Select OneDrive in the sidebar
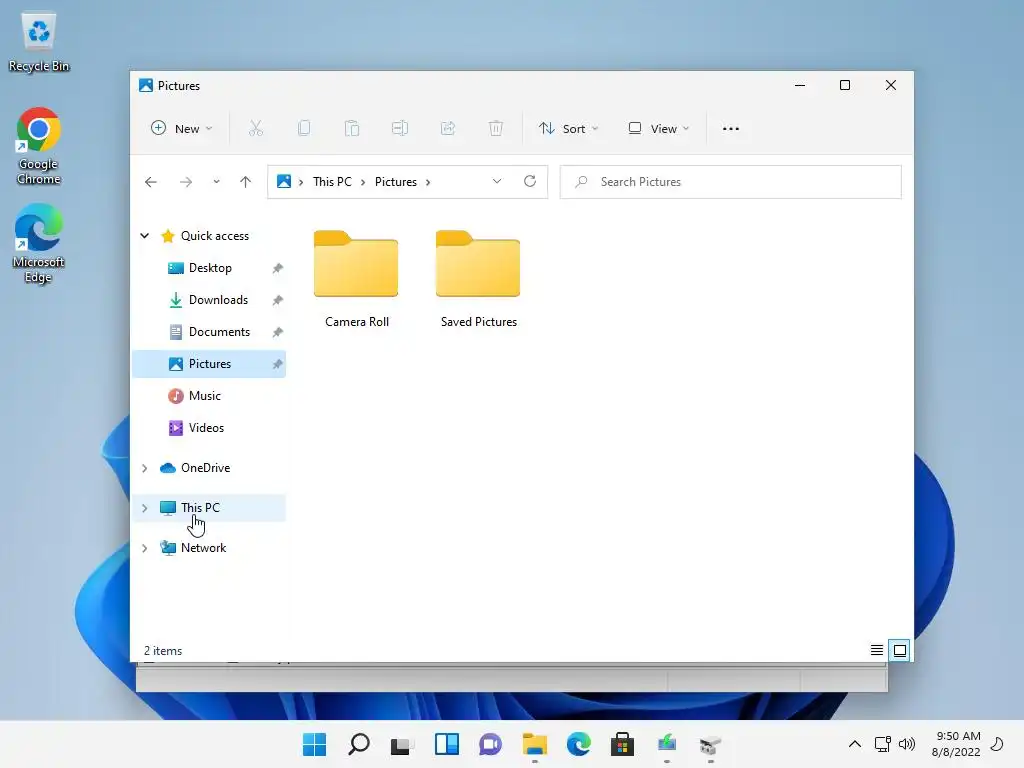The image size is (1024, 768). point(206,468)
